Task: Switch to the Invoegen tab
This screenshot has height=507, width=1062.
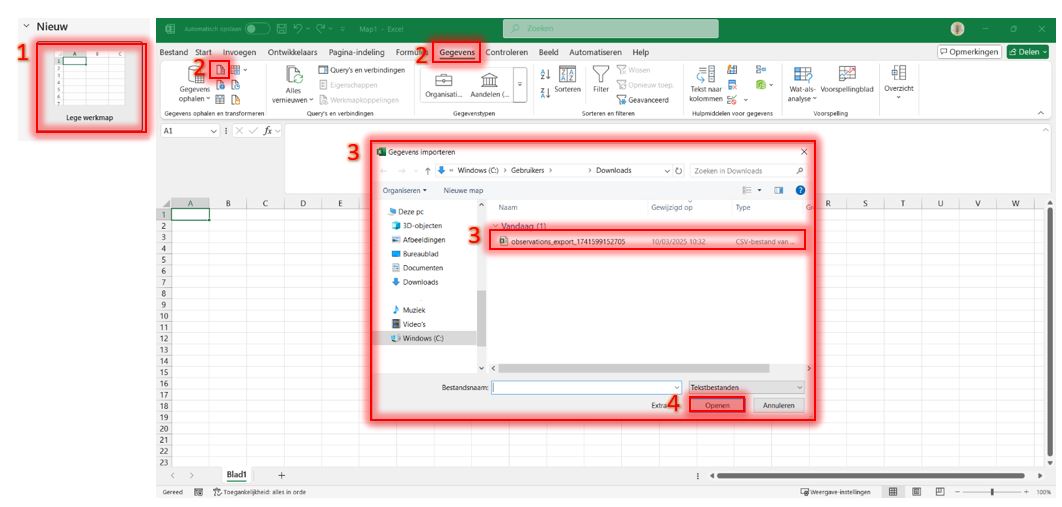Action: point(240,52)
